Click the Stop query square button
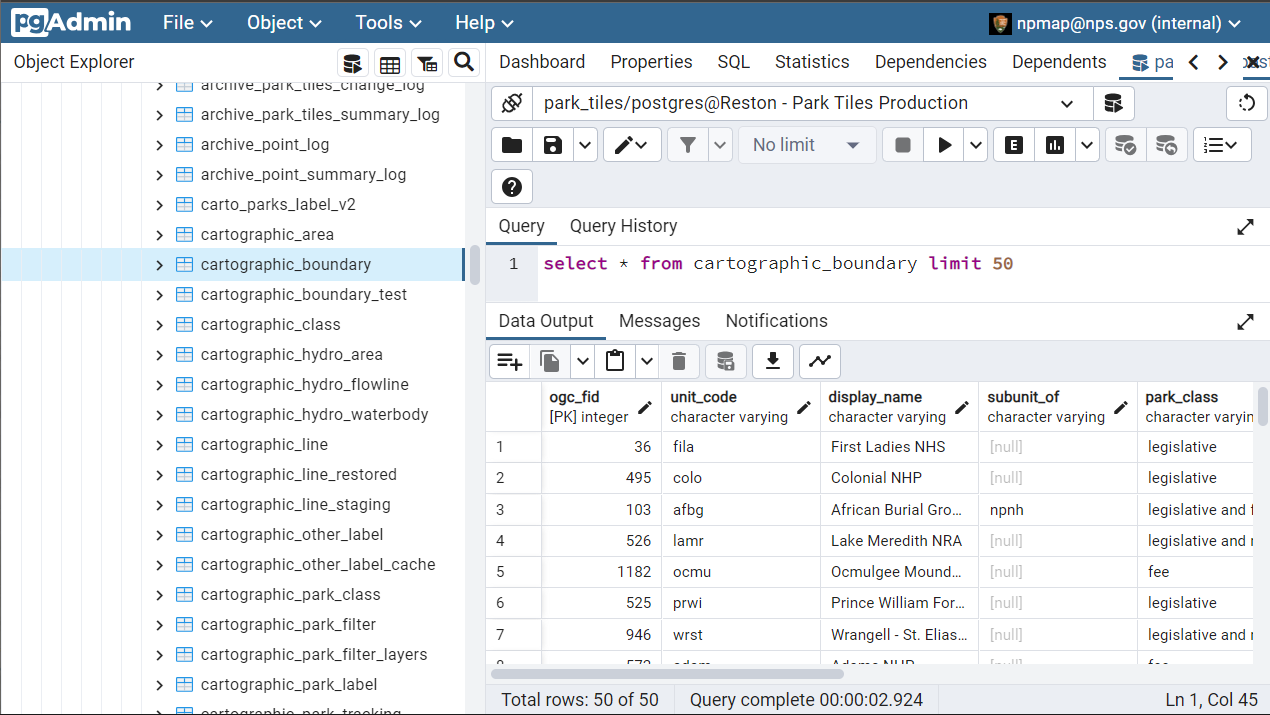 [x=903, y=145]
